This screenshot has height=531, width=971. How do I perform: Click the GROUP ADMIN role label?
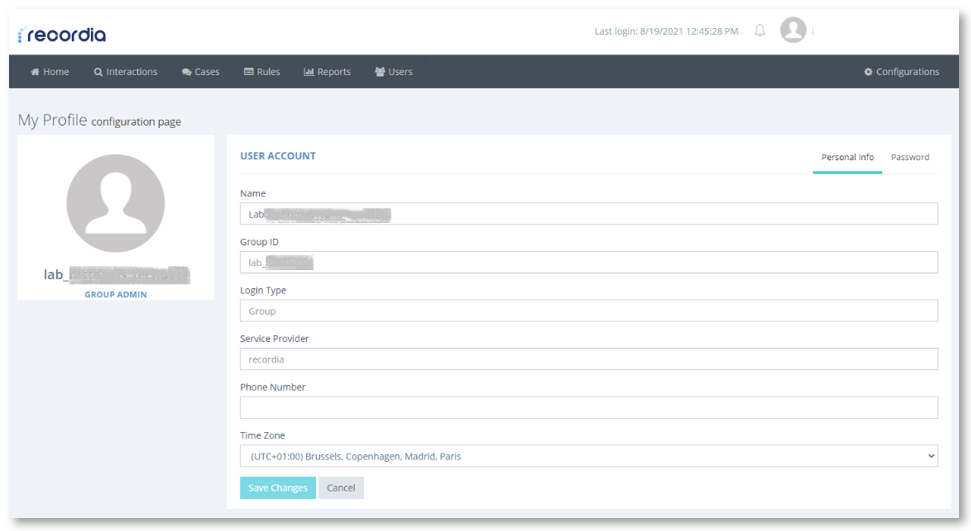pos(116,294)
